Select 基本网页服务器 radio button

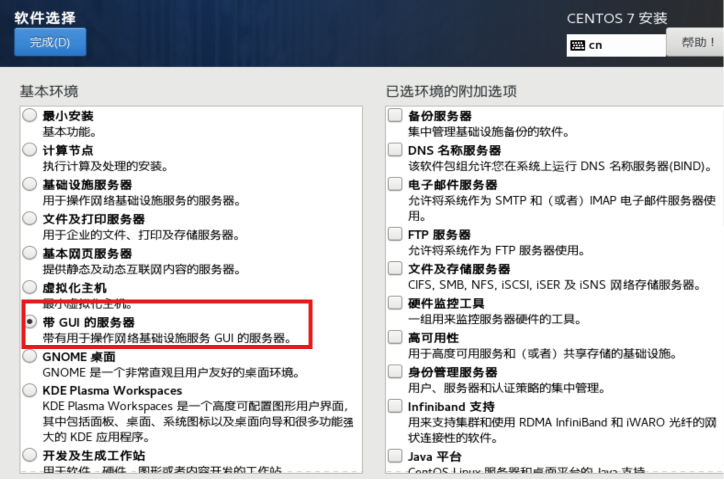tap(30, 253)
